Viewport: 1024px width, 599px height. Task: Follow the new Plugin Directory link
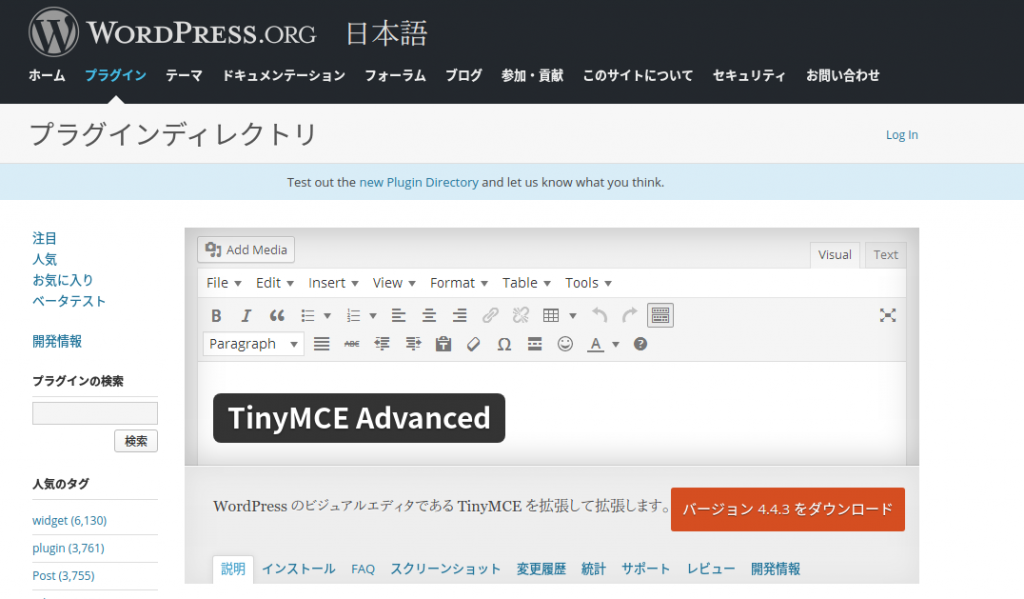click(419, 182)
